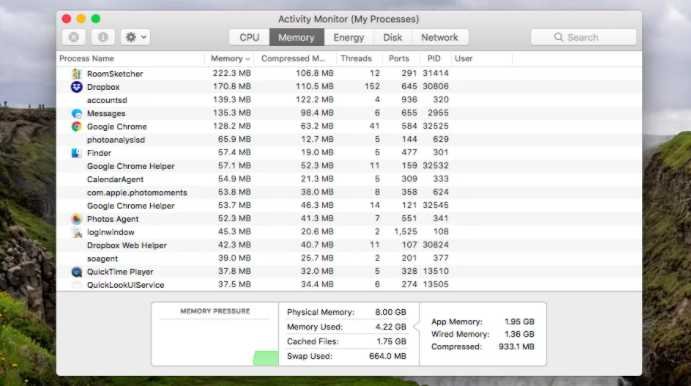Sort by Threads column header
691x386 pixels.
click(x=356, y=59)
